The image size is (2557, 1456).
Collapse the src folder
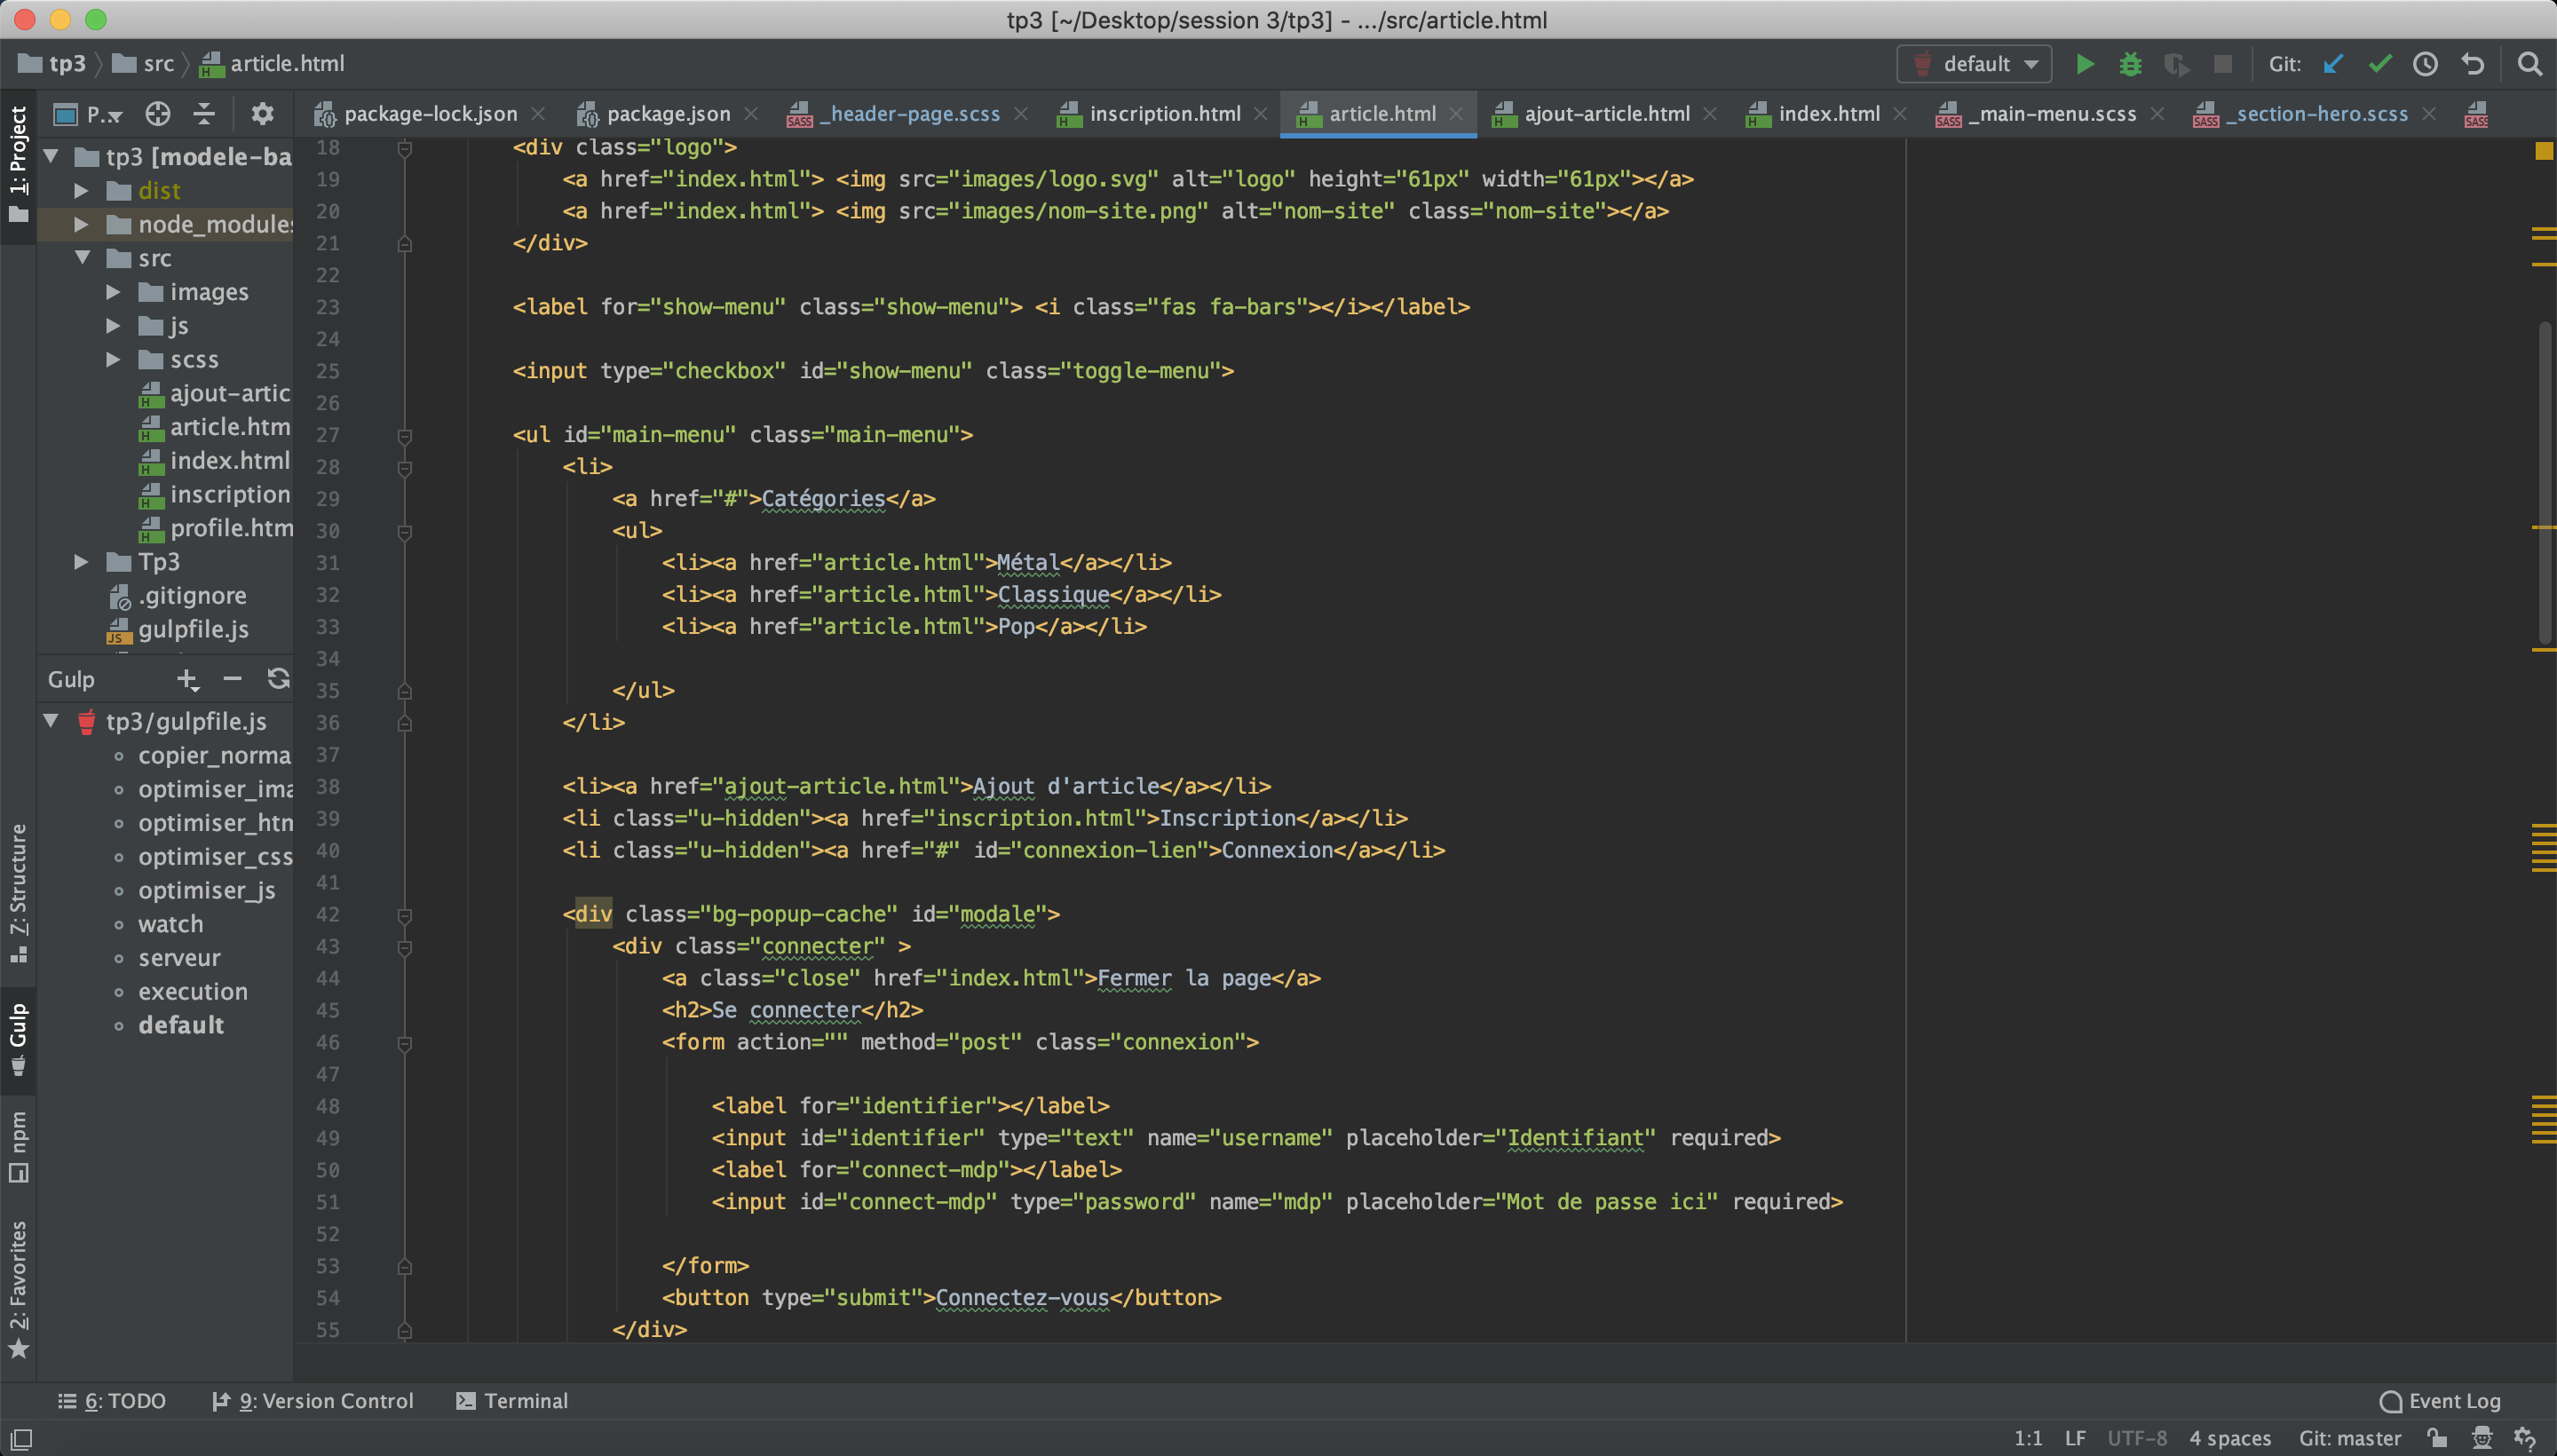click(x=83, y=258)
